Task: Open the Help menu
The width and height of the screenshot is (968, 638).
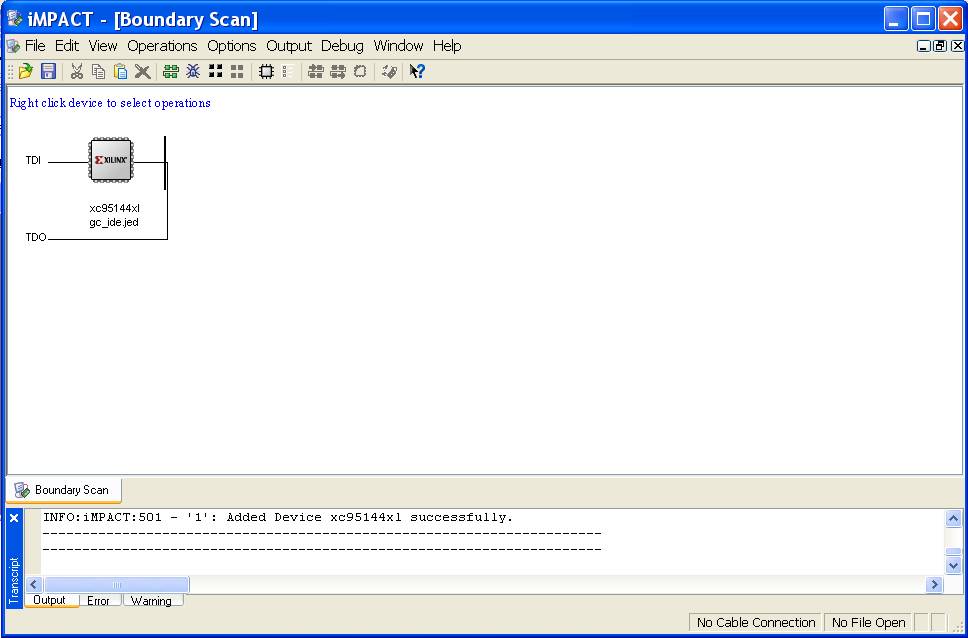Action: coord(447,46)
